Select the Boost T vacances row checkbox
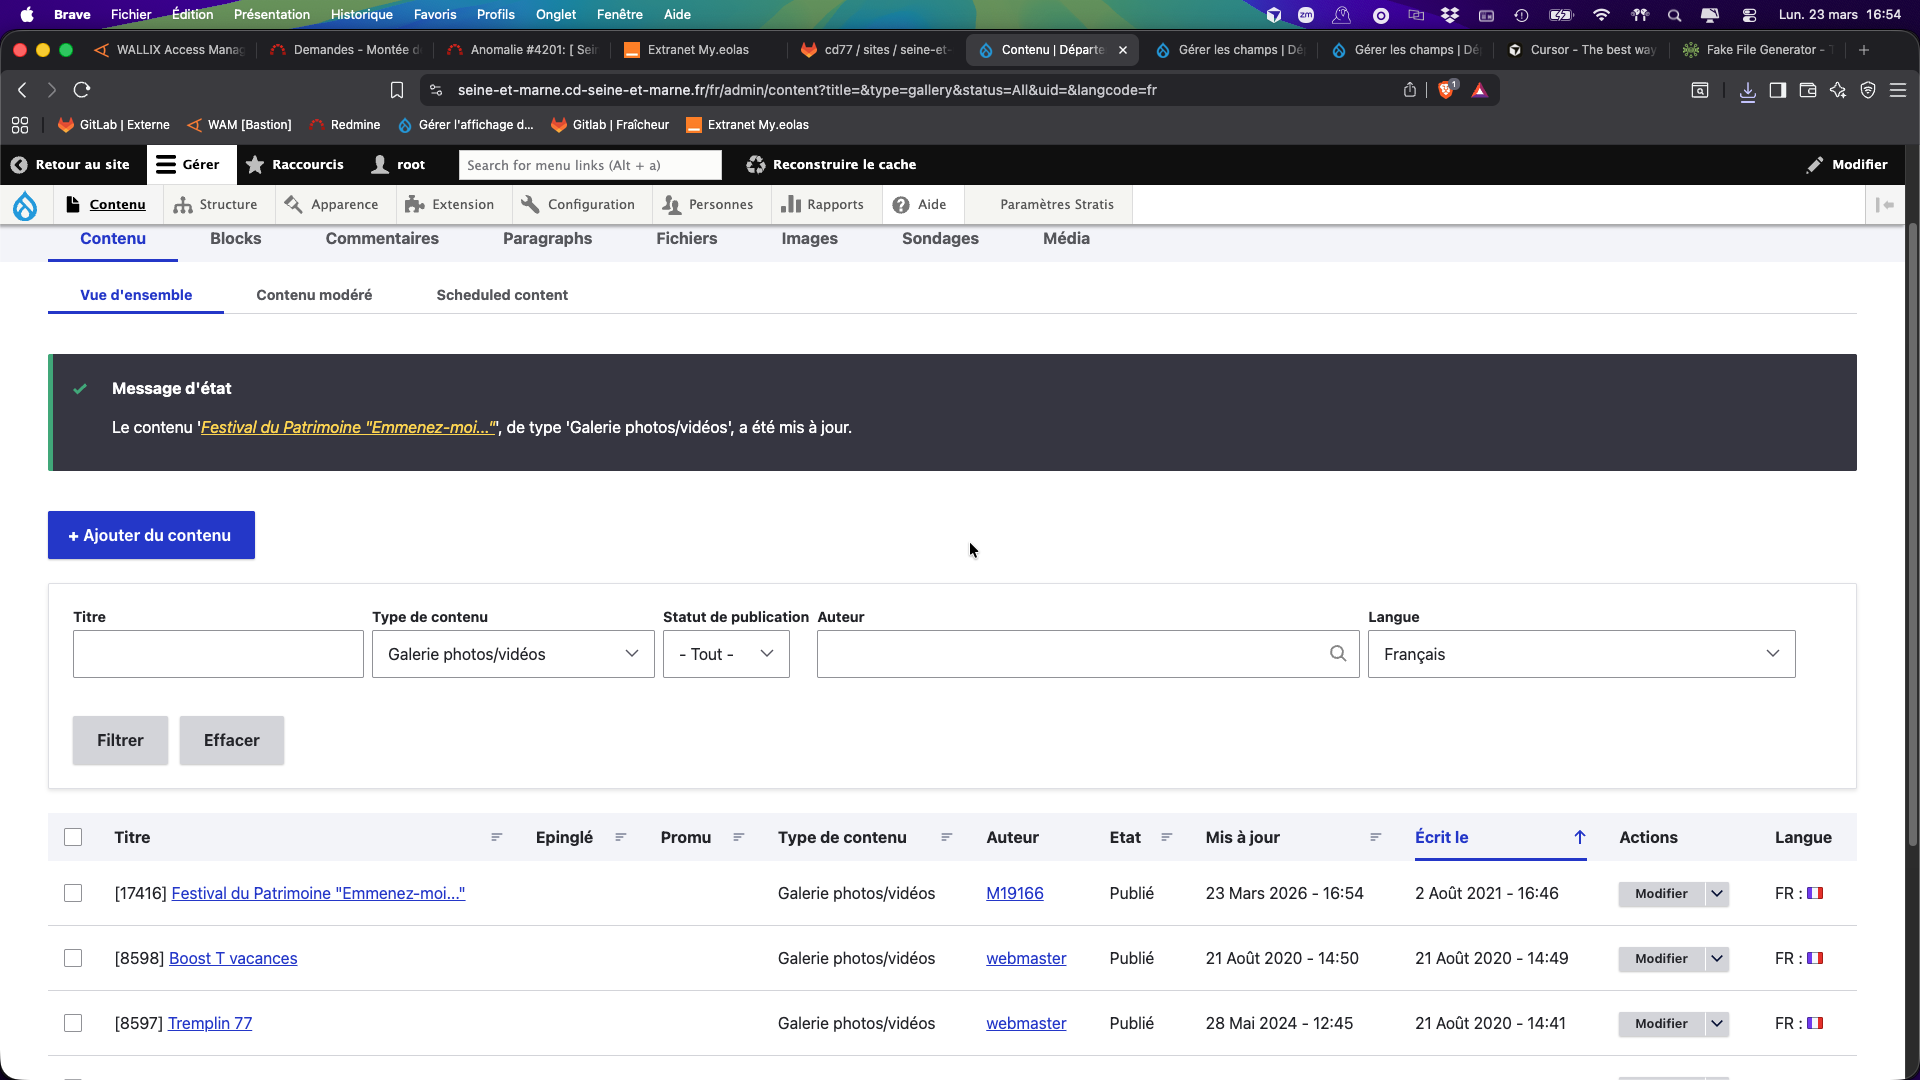The width and height of the screenshot is (1920, 1080). tap(73, 959)
